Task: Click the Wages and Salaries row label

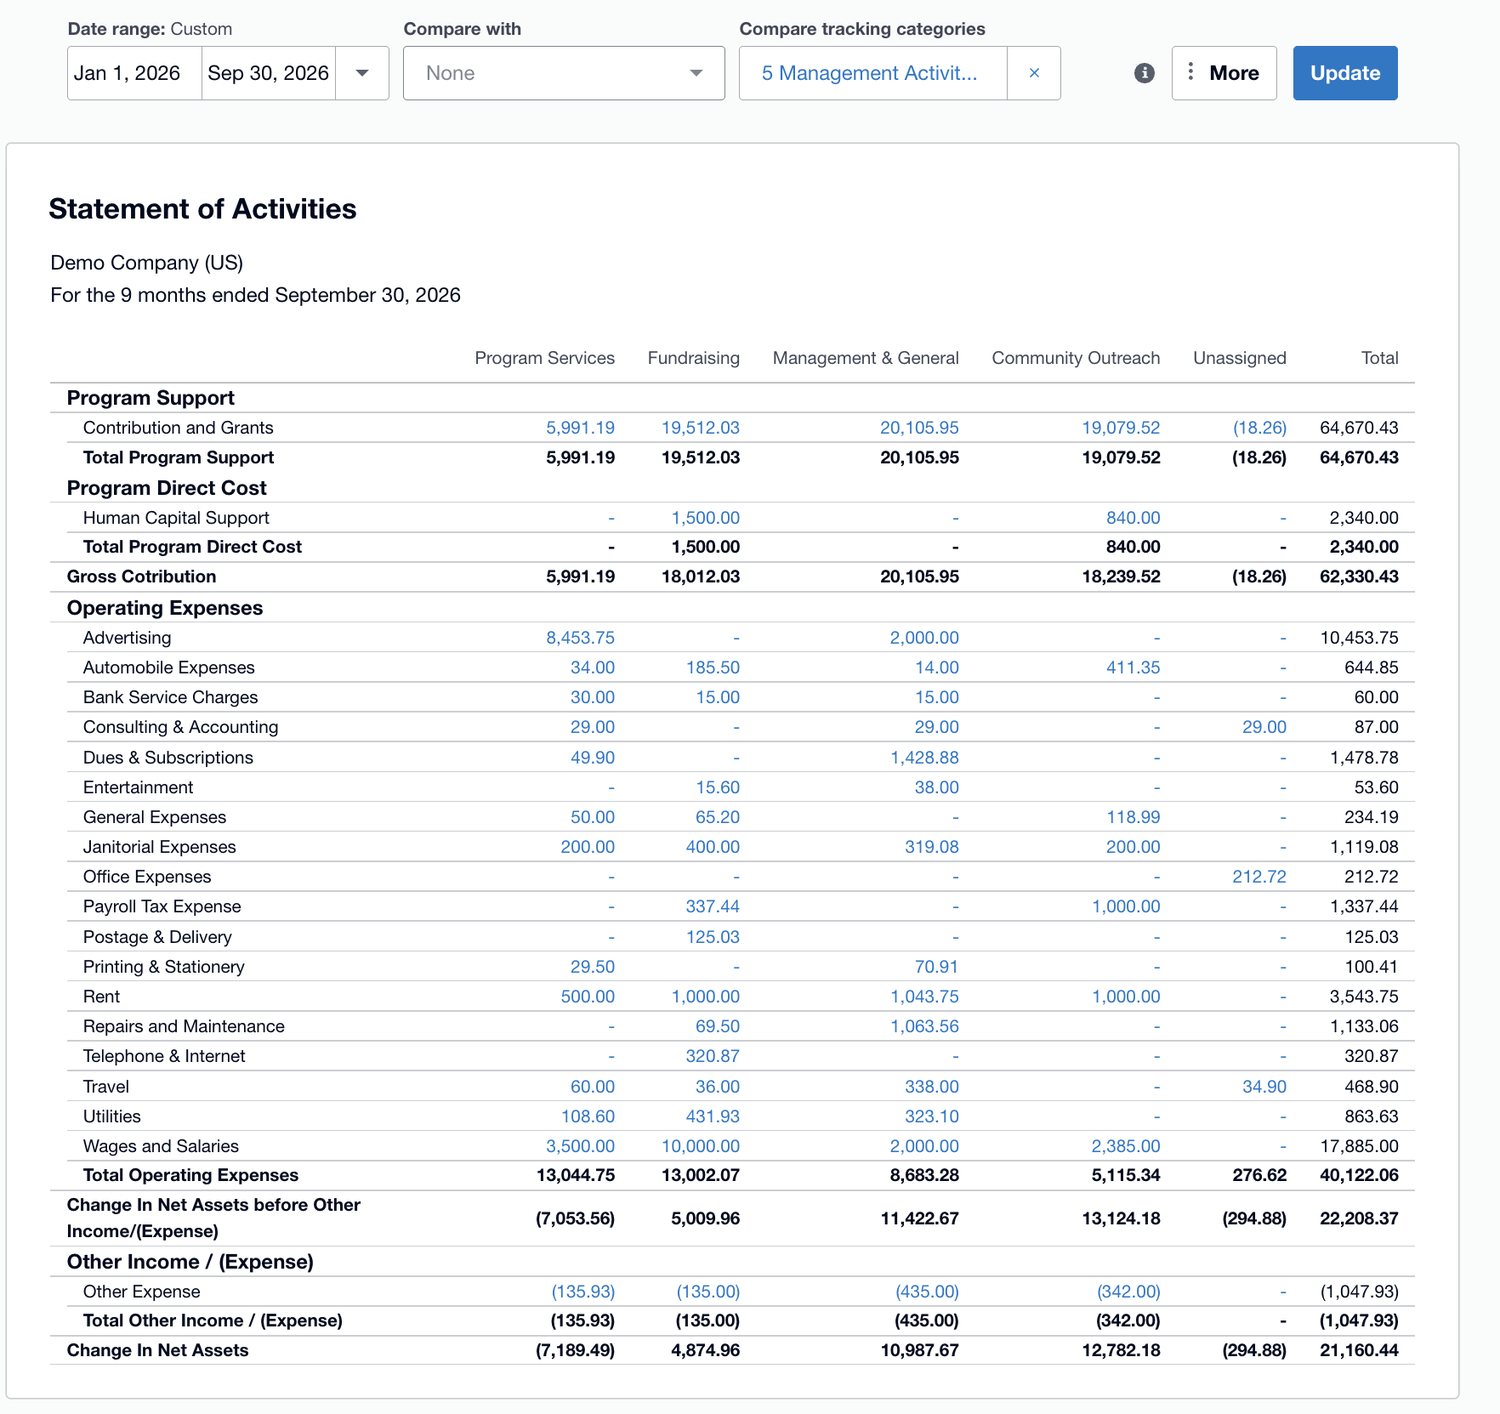Action: pyautogui.click(x=161, y=1147)
